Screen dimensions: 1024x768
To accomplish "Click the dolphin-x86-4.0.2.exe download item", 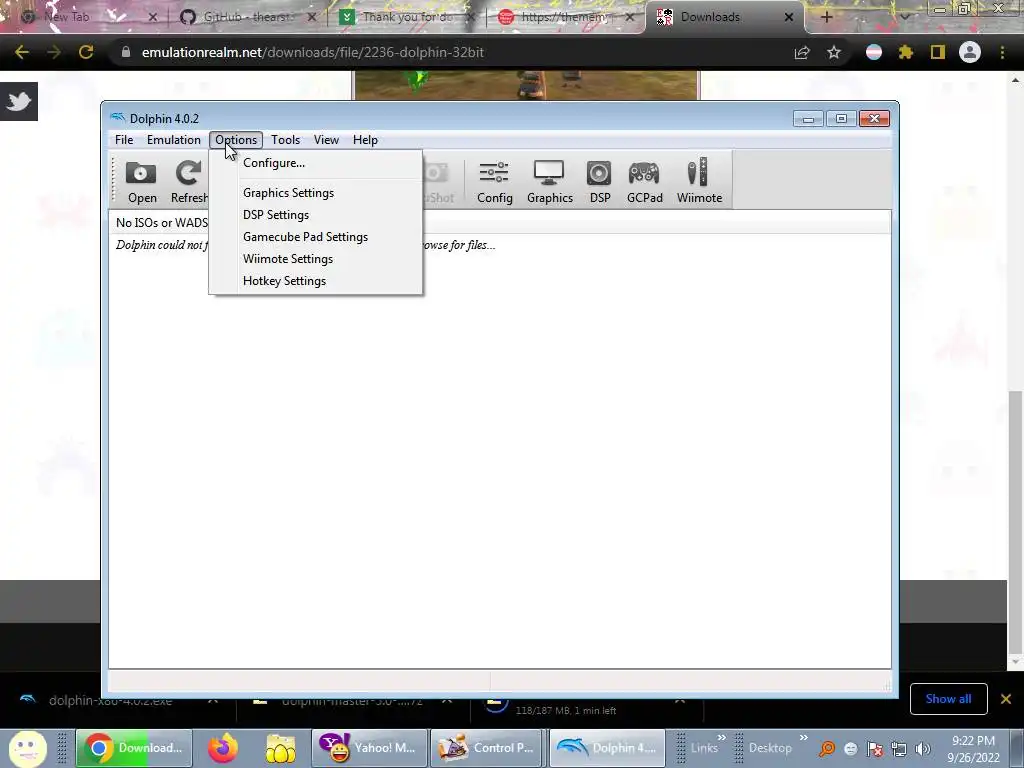I will (x=111, y=701).
